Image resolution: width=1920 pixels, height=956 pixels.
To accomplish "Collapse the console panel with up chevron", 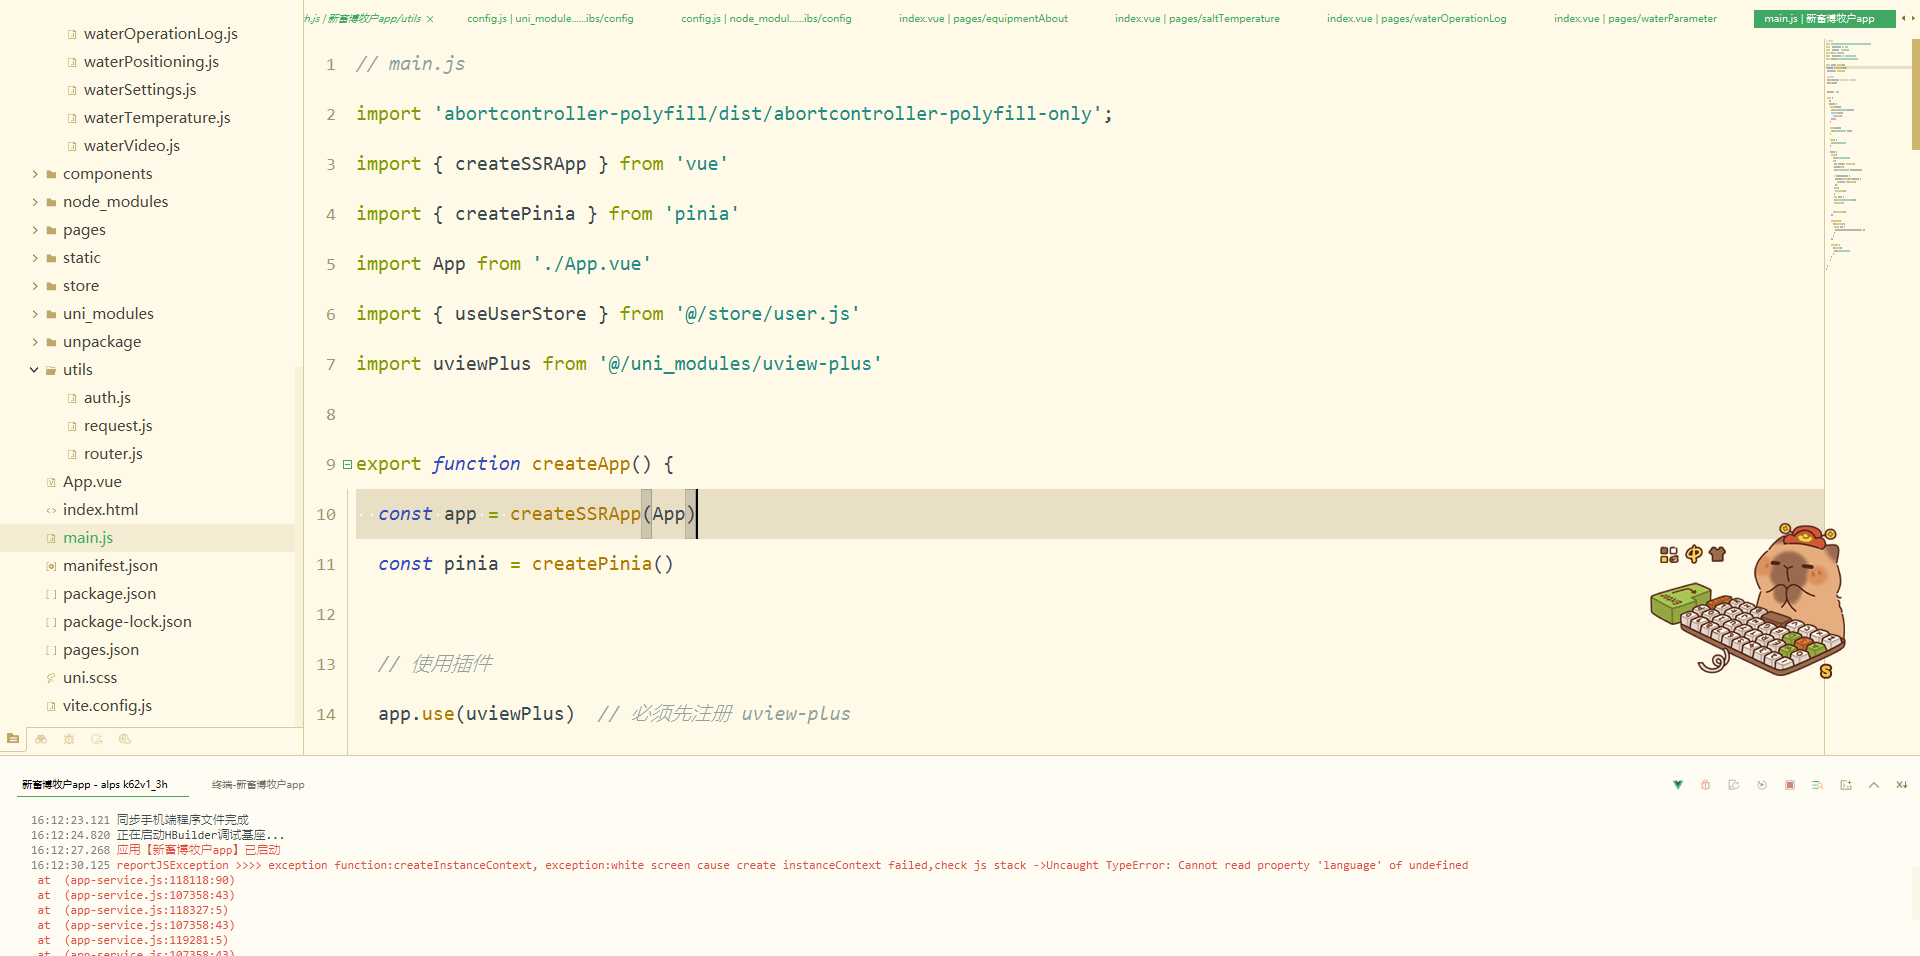I will point(1874,785).
